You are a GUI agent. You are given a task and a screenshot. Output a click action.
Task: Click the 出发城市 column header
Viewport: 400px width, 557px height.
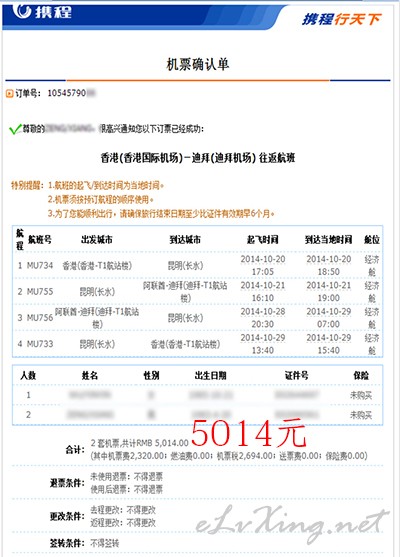click(x=97, y=240)
